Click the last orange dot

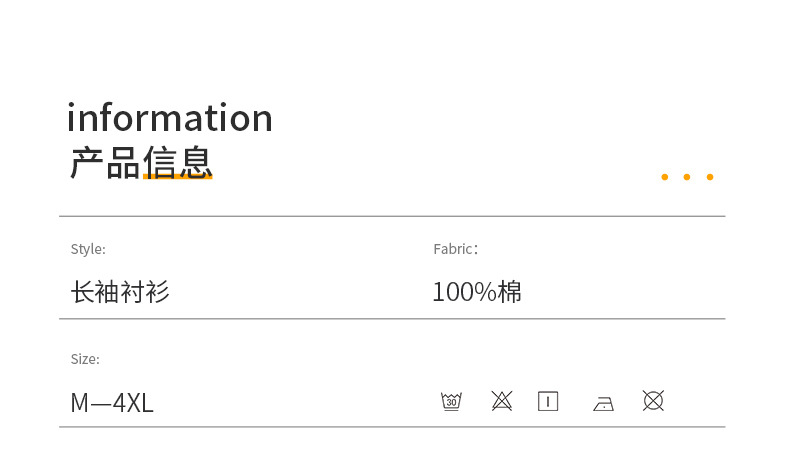[x=710, y=177]
